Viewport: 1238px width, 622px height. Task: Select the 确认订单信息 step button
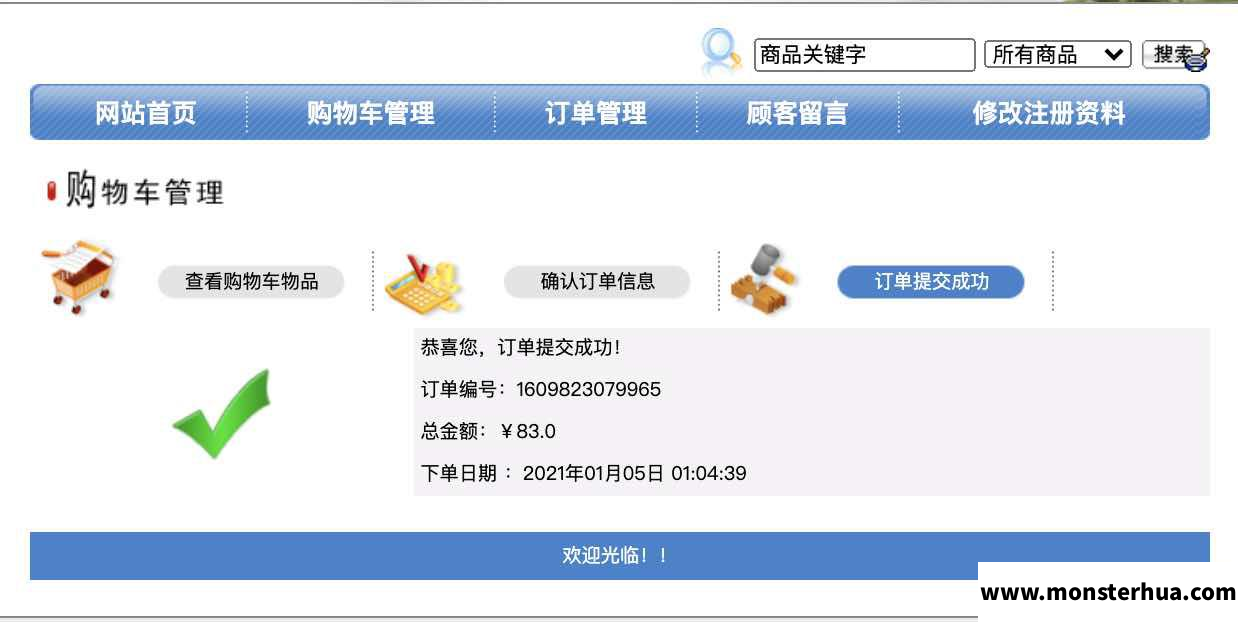pyautogui.click(x=597, y=282)
